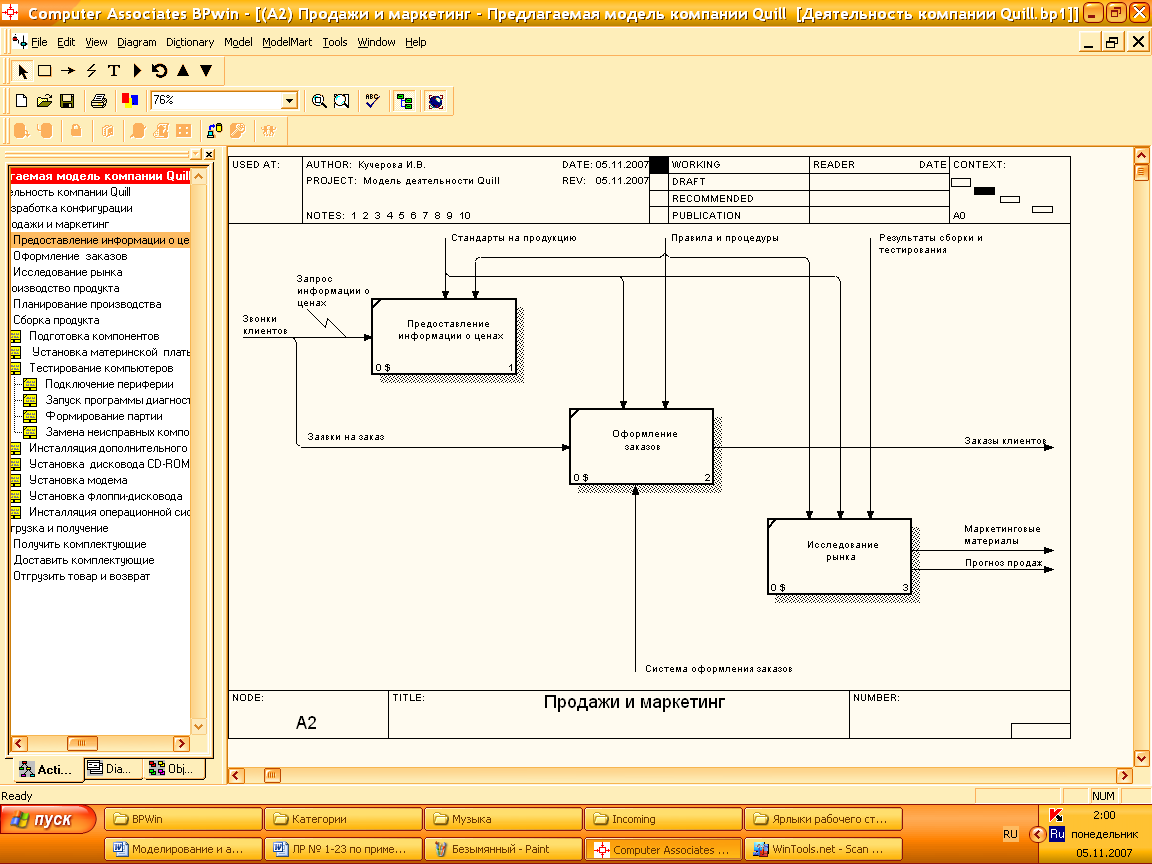Switch to the Activities tab
The height and width of the screenshot is (864, 1152).
(47, 769)
